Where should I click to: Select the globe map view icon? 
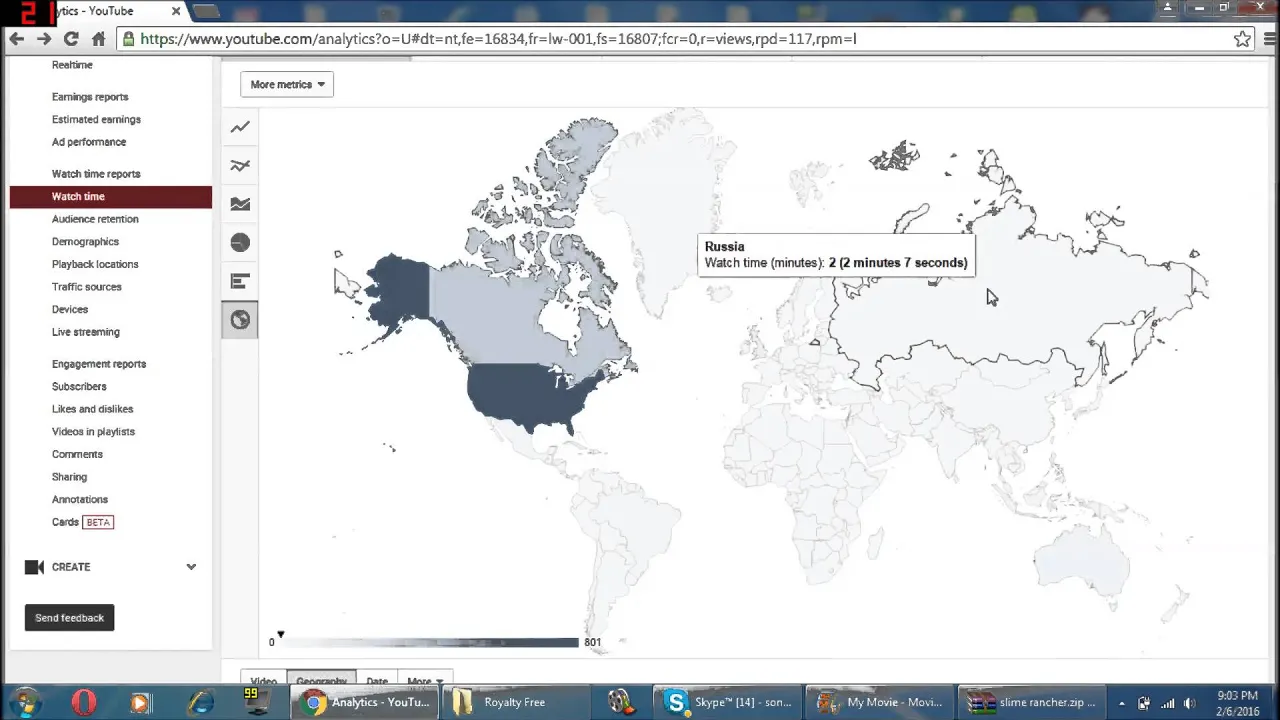[x=240, y=320]
